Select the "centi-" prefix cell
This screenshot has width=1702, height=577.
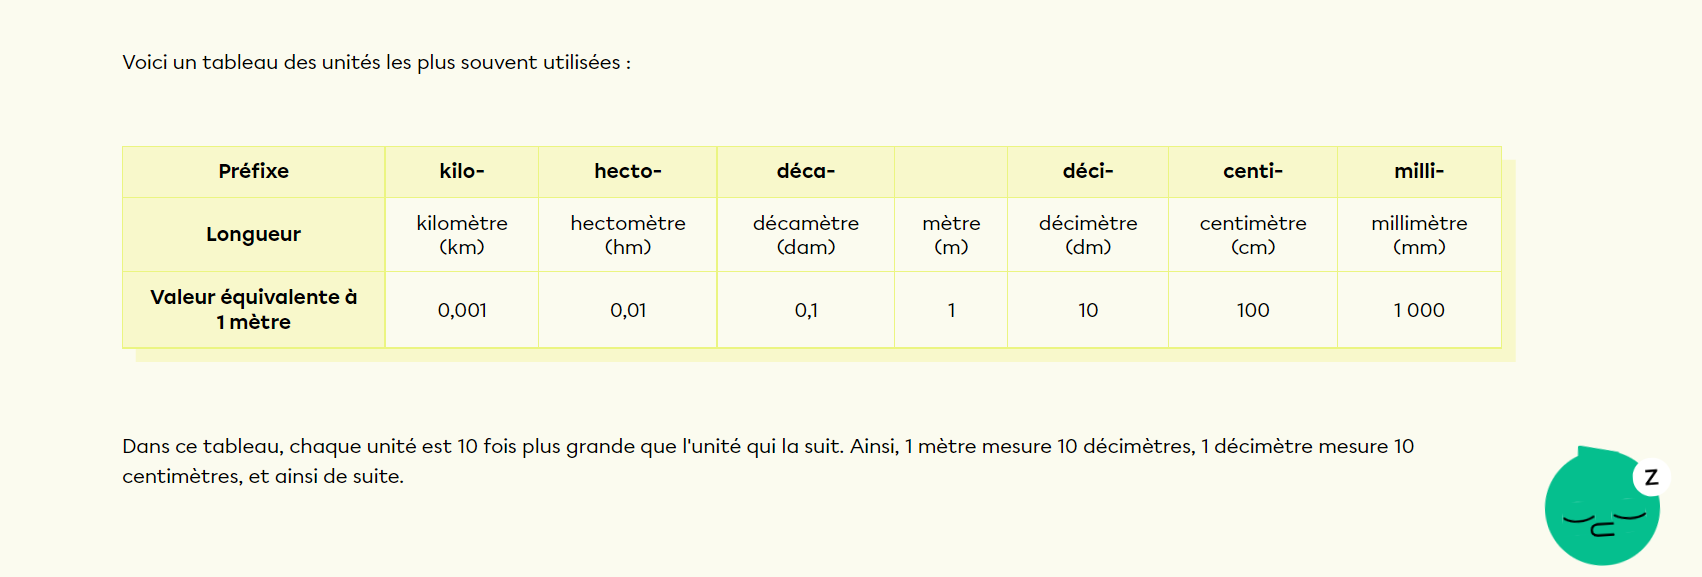(x=1252, y=171)
